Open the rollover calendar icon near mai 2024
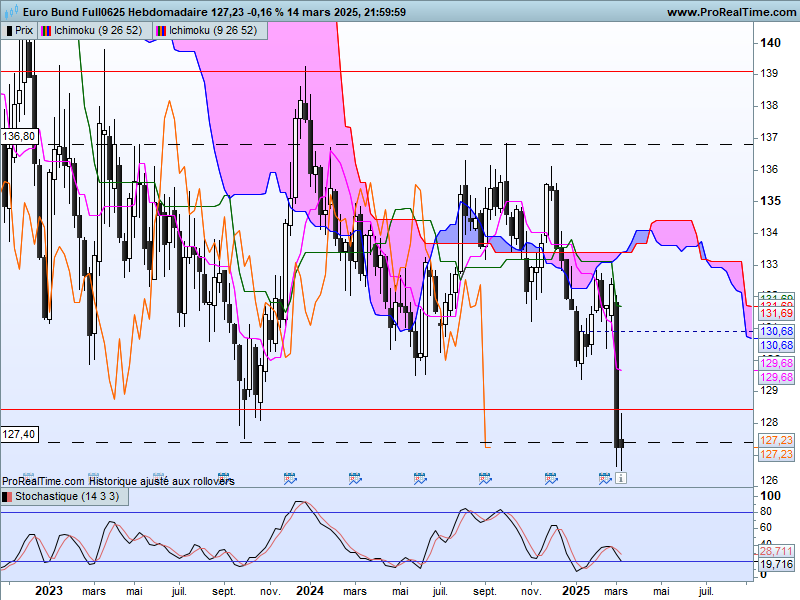 point(420,478)
